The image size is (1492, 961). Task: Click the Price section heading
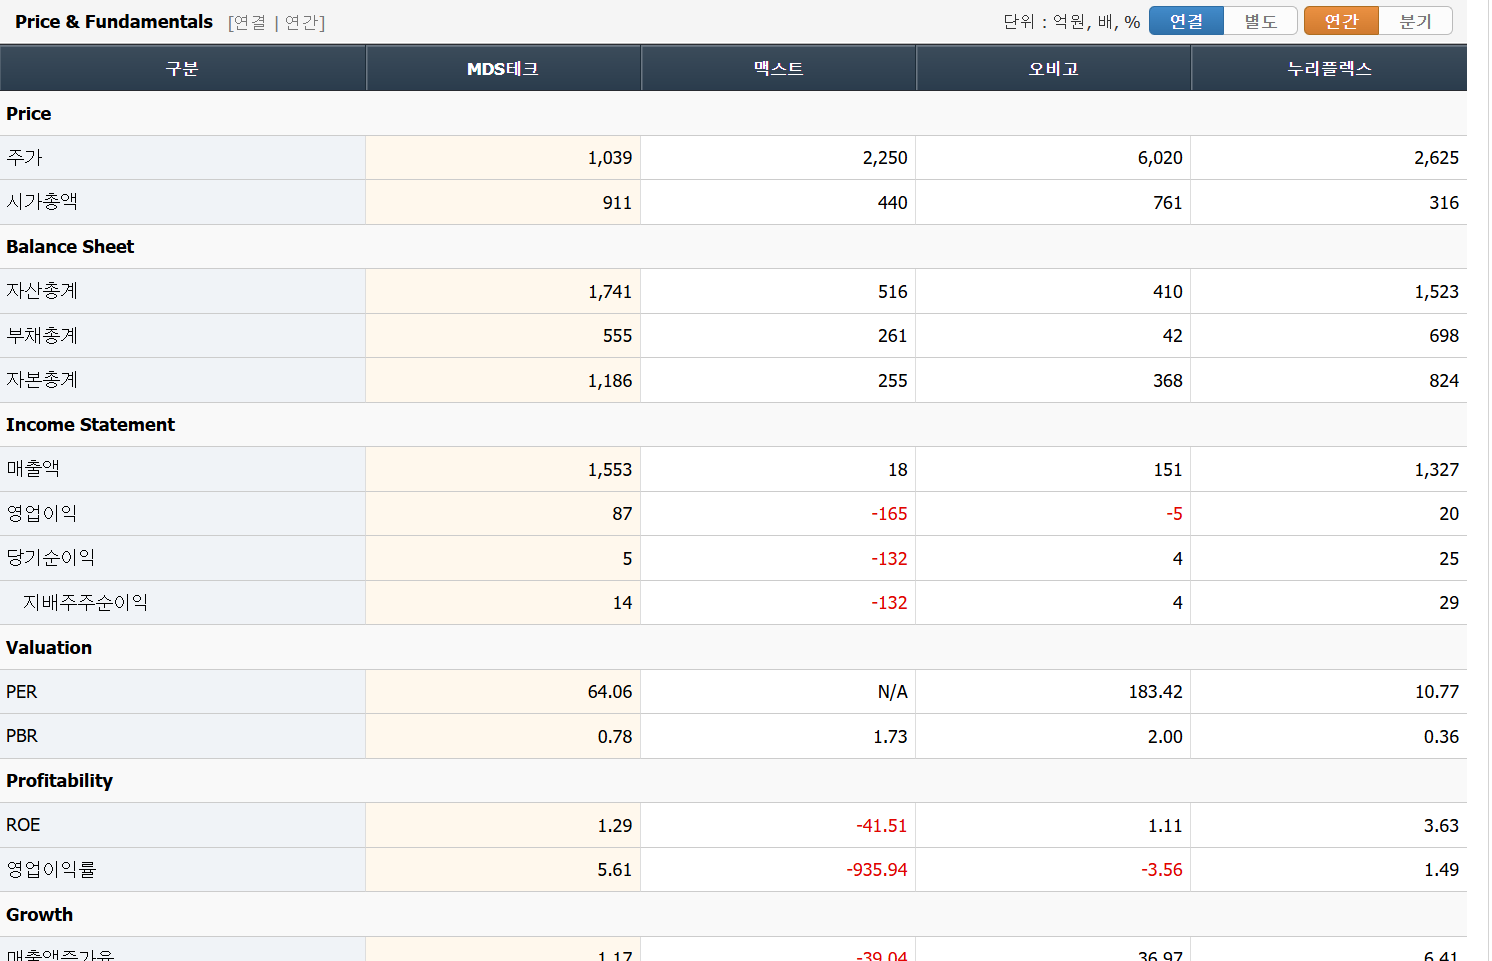pos(29,114)
